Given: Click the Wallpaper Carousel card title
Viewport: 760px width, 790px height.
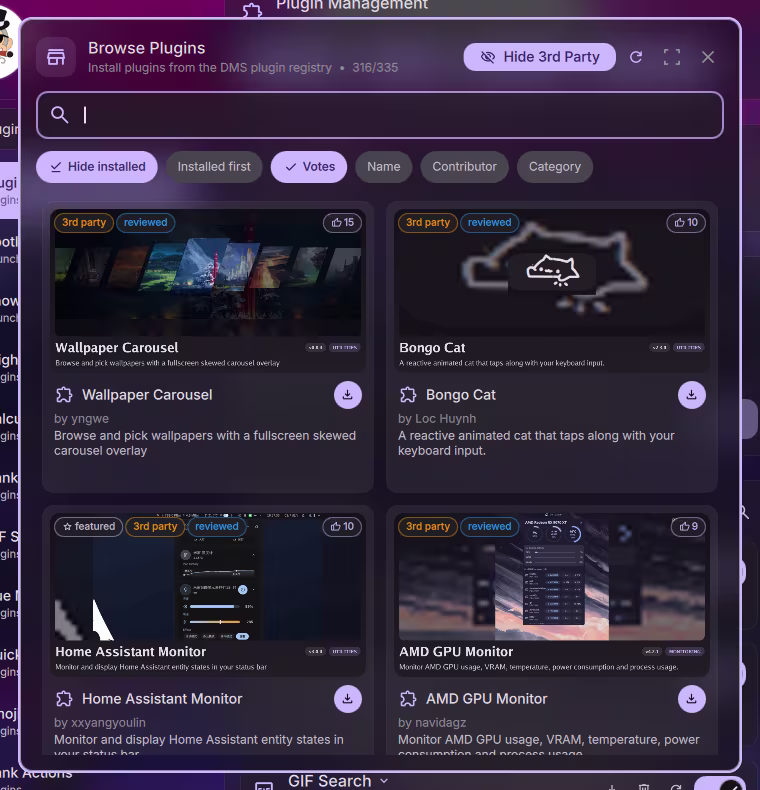Looking at the screenshot, I should pos(147,395).
